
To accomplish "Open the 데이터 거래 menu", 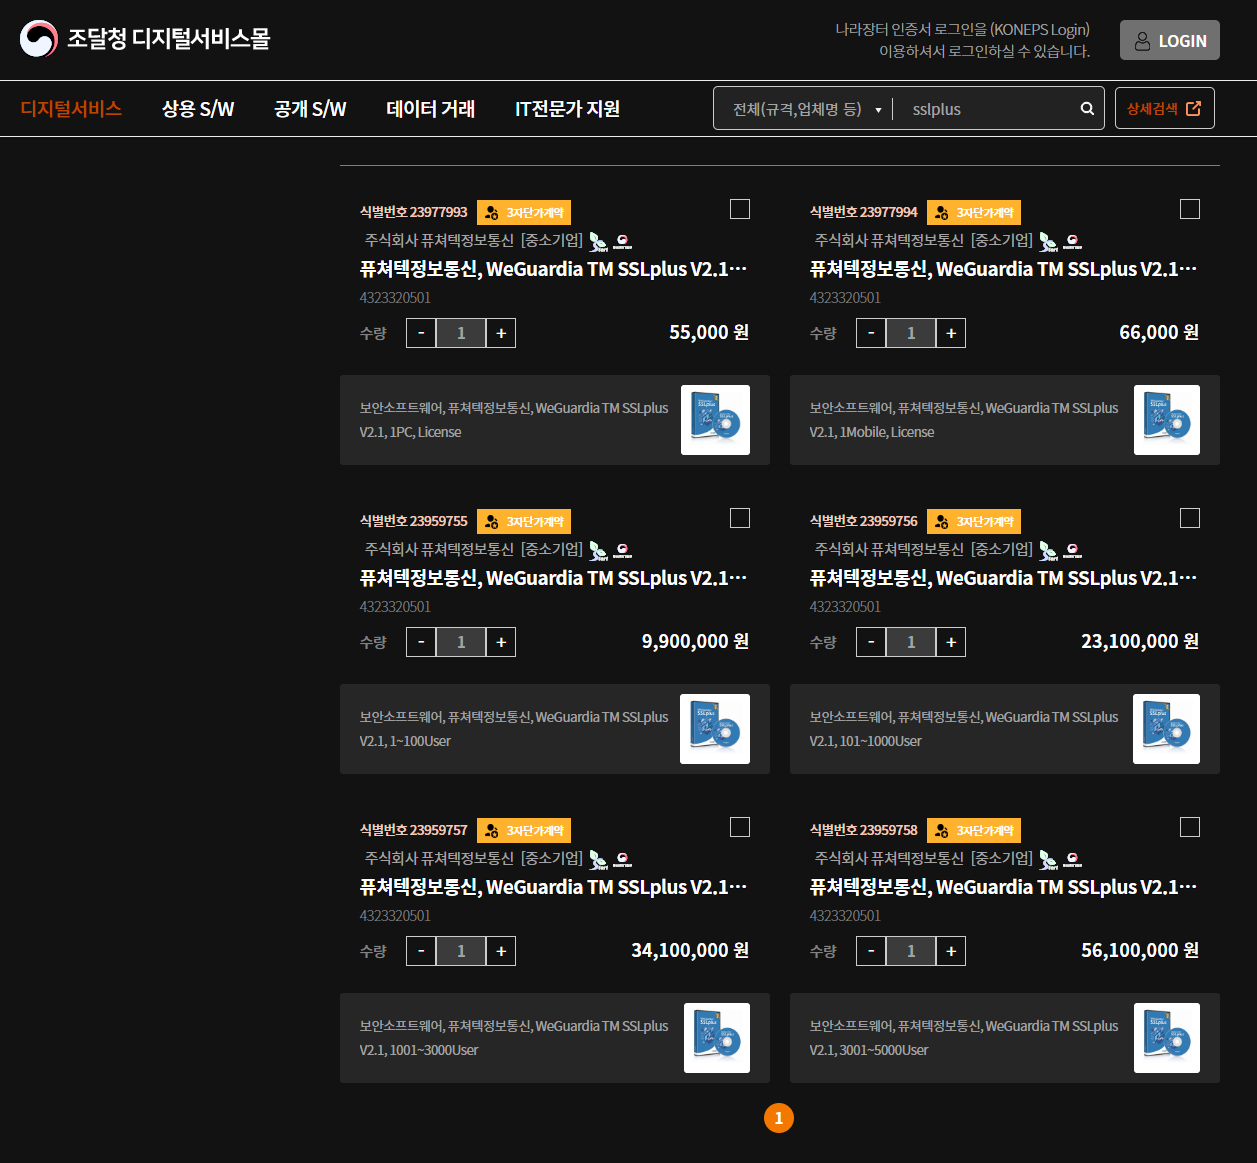I will [431, 109].
